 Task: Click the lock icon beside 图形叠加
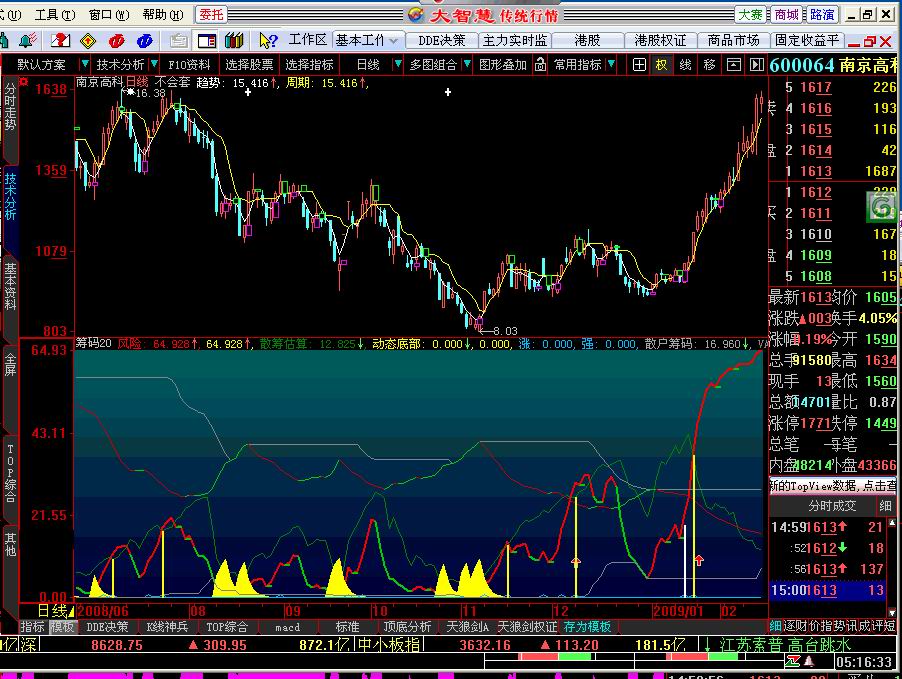point(540,64)
